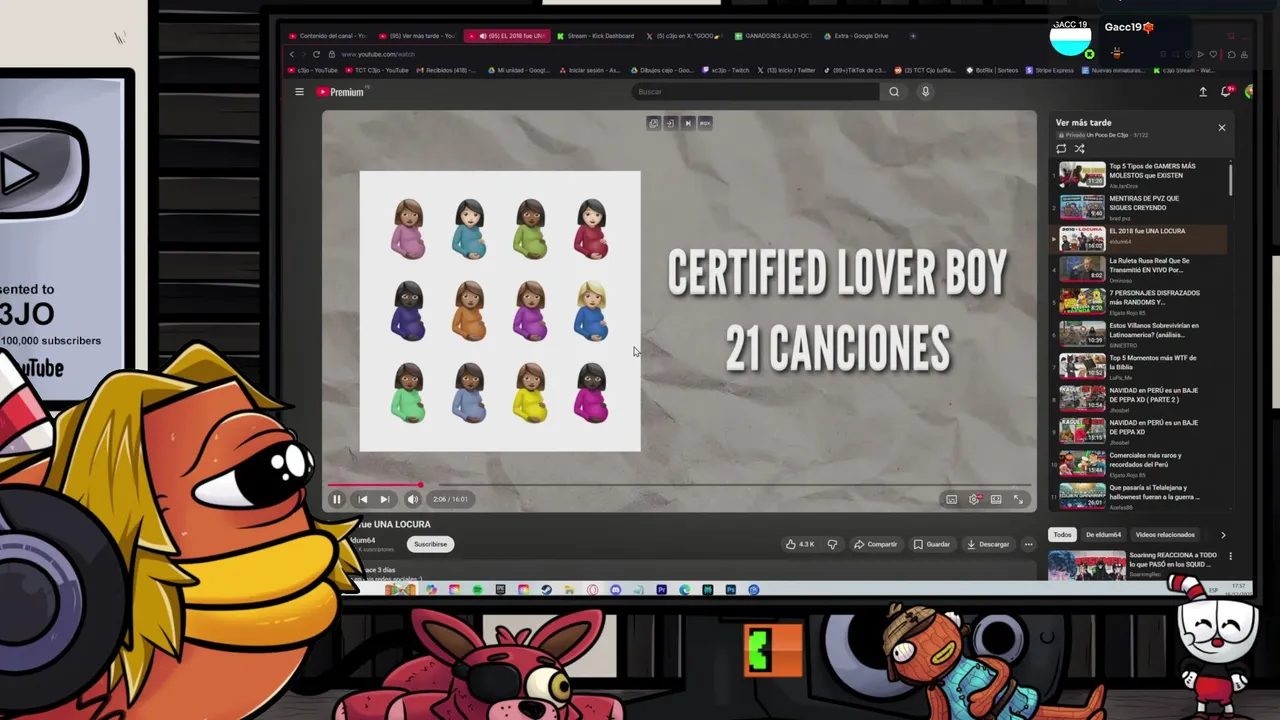Click the Compartir share button
This screenshot has height=720, width=1280.
tap(876, 544)
